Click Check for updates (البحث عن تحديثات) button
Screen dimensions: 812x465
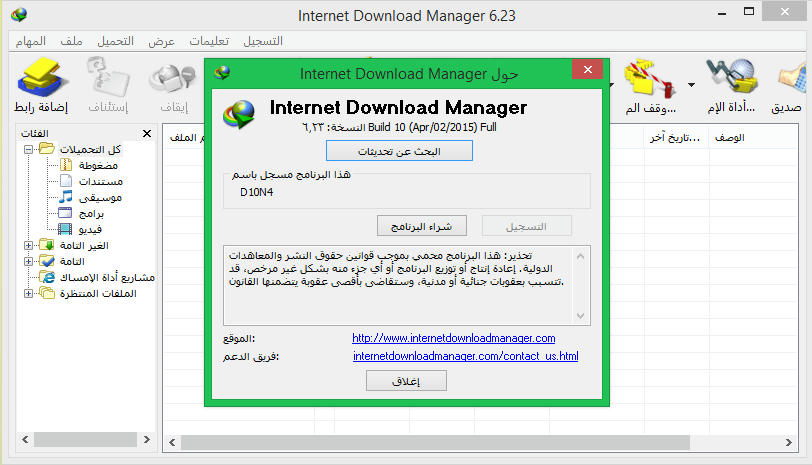click(x=399, y=151)
